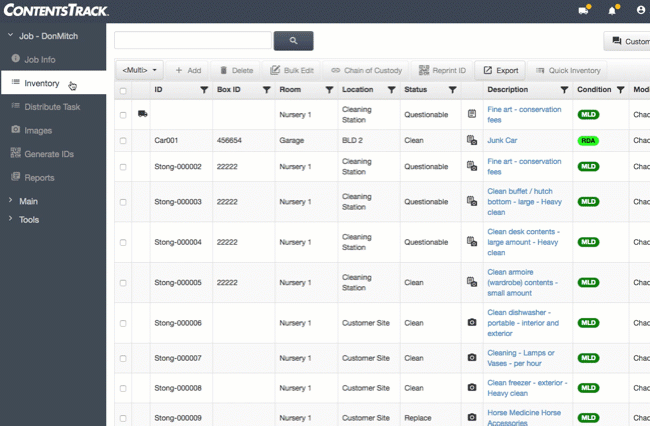Click the magnifier search button
Viewport: 650px width, 426px height.
coord(293,41)
